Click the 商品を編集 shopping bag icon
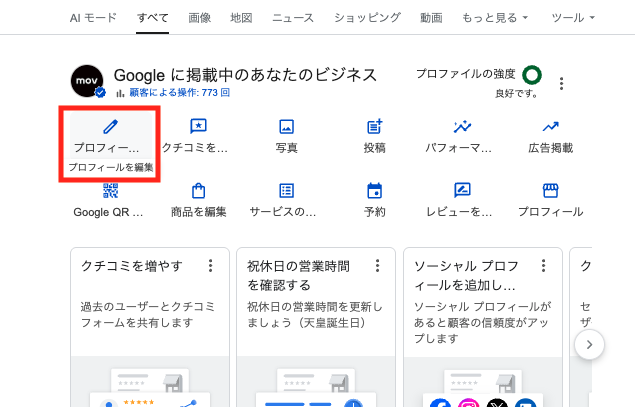Viewport: 635px width, 407px height. (x=198, y=190)
